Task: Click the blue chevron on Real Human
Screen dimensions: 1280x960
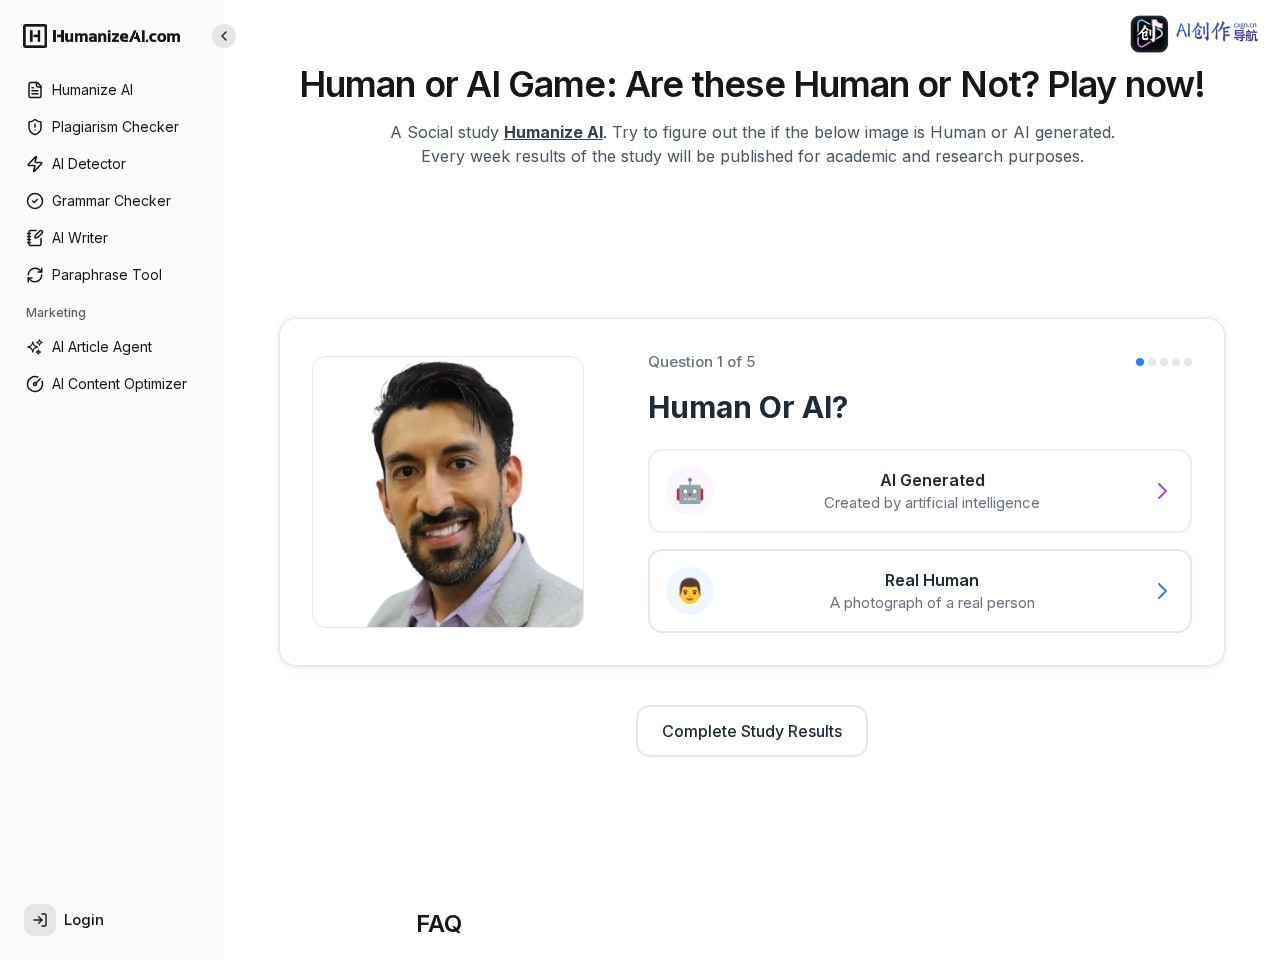Action: pyautogui.click(x=1162, y=591)
